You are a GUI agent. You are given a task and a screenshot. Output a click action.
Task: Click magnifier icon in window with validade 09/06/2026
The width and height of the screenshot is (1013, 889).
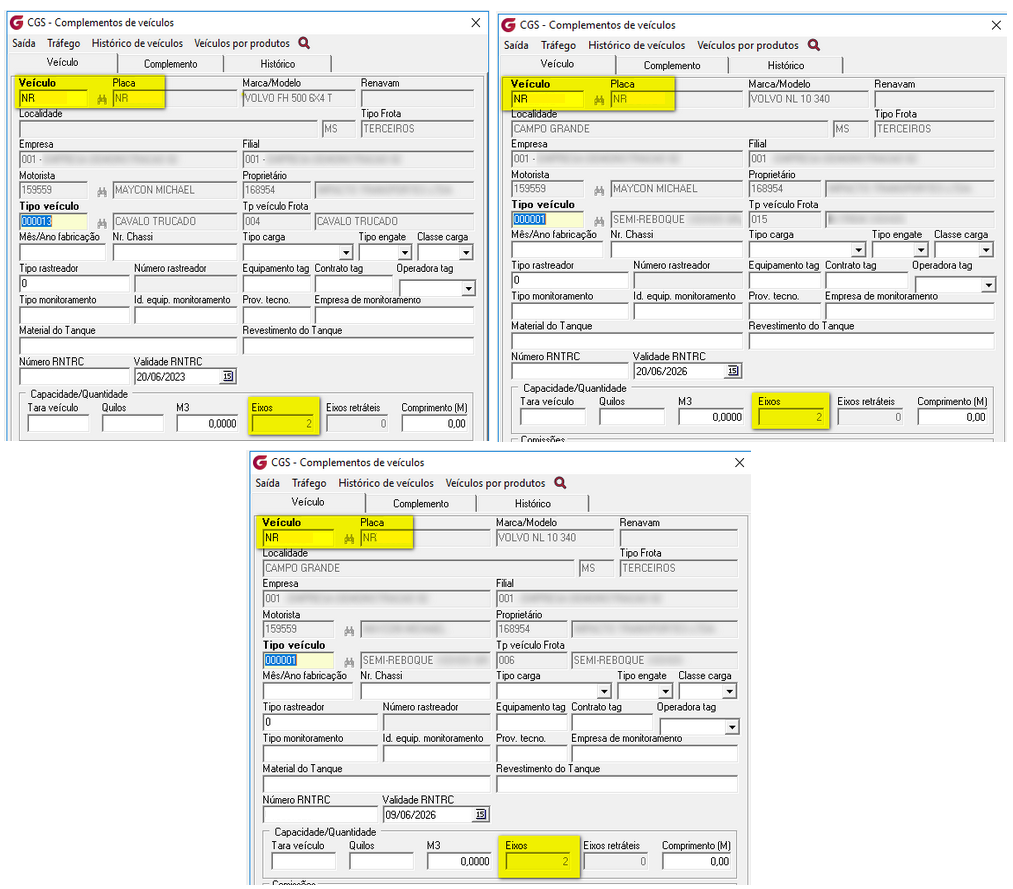[x=560, y=483]
